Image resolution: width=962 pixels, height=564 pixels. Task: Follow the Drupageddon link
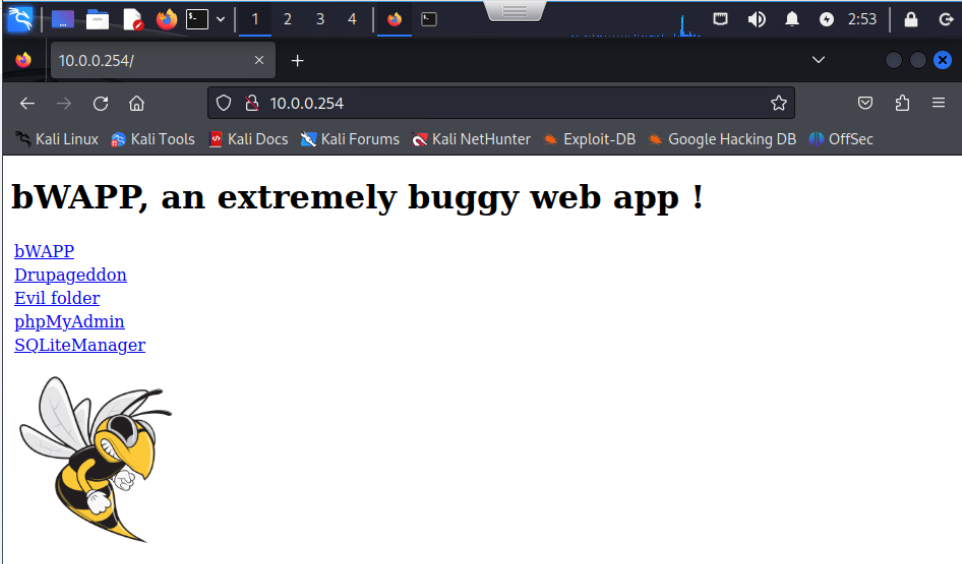(71, 274)
